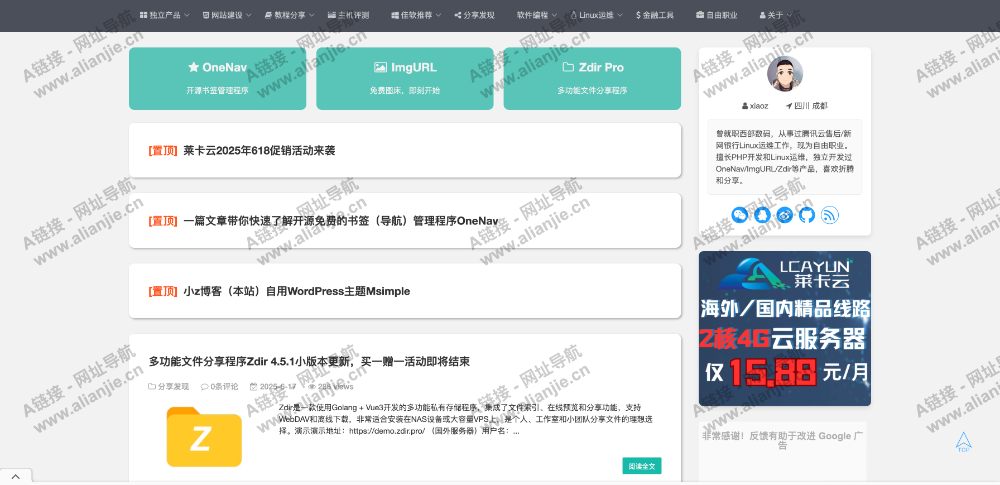
Task: Expand the 软件编程 nav dropdown
Action: [x=537, y=15]
